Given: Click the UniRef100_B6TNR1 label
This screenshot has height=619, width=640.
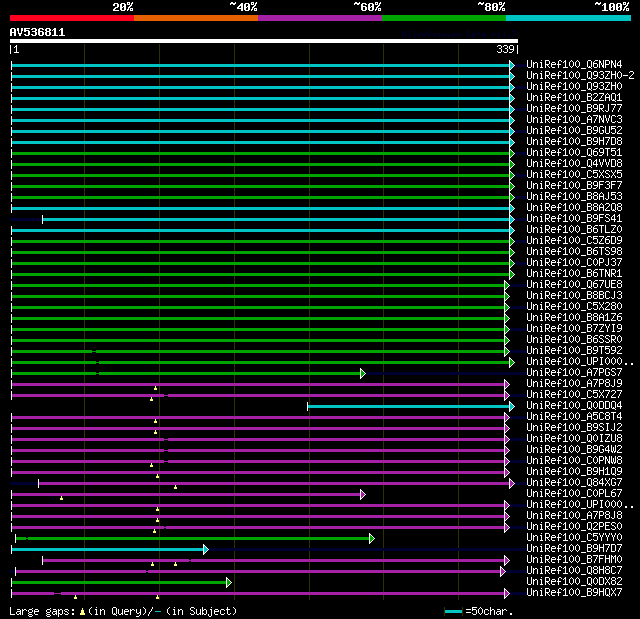Looking at the screenshot, I should [x=574, y=274].
